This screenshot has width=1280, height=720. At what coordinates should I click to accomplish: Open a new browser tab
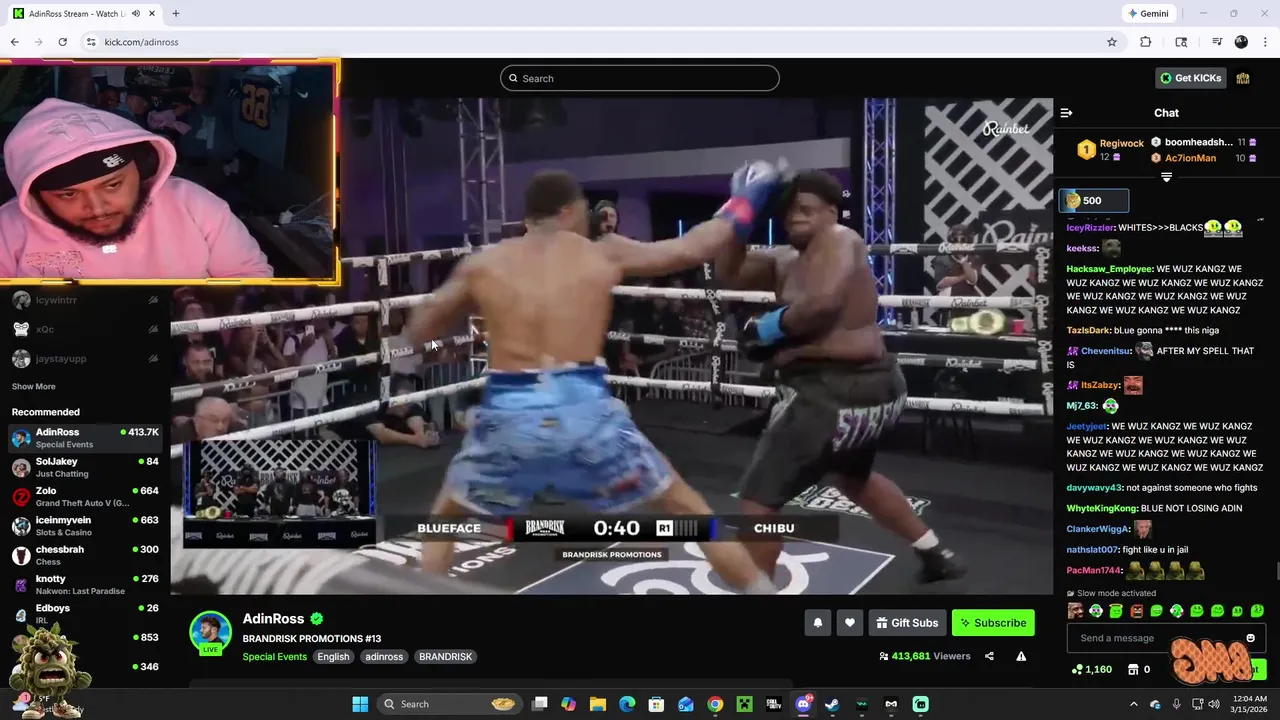[176, 14]
